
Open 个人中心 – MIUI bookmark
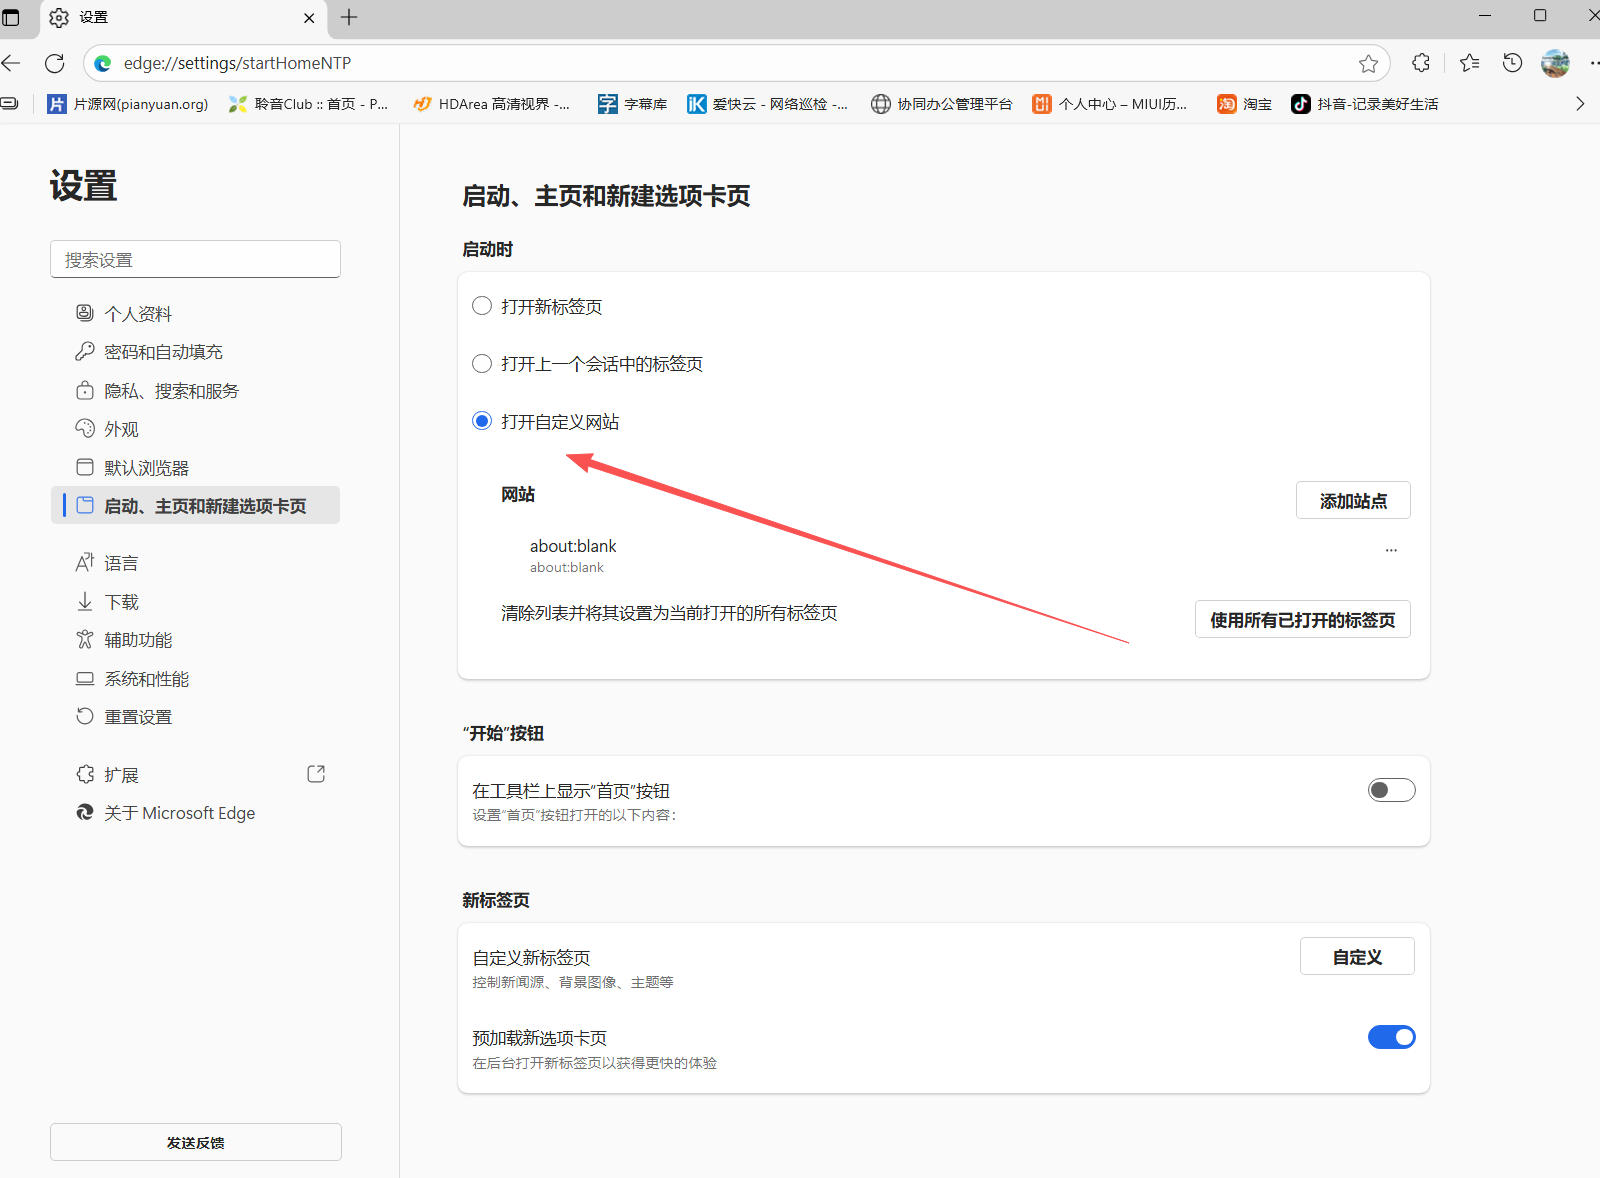pyautogui.click(x=1110, y=104)
